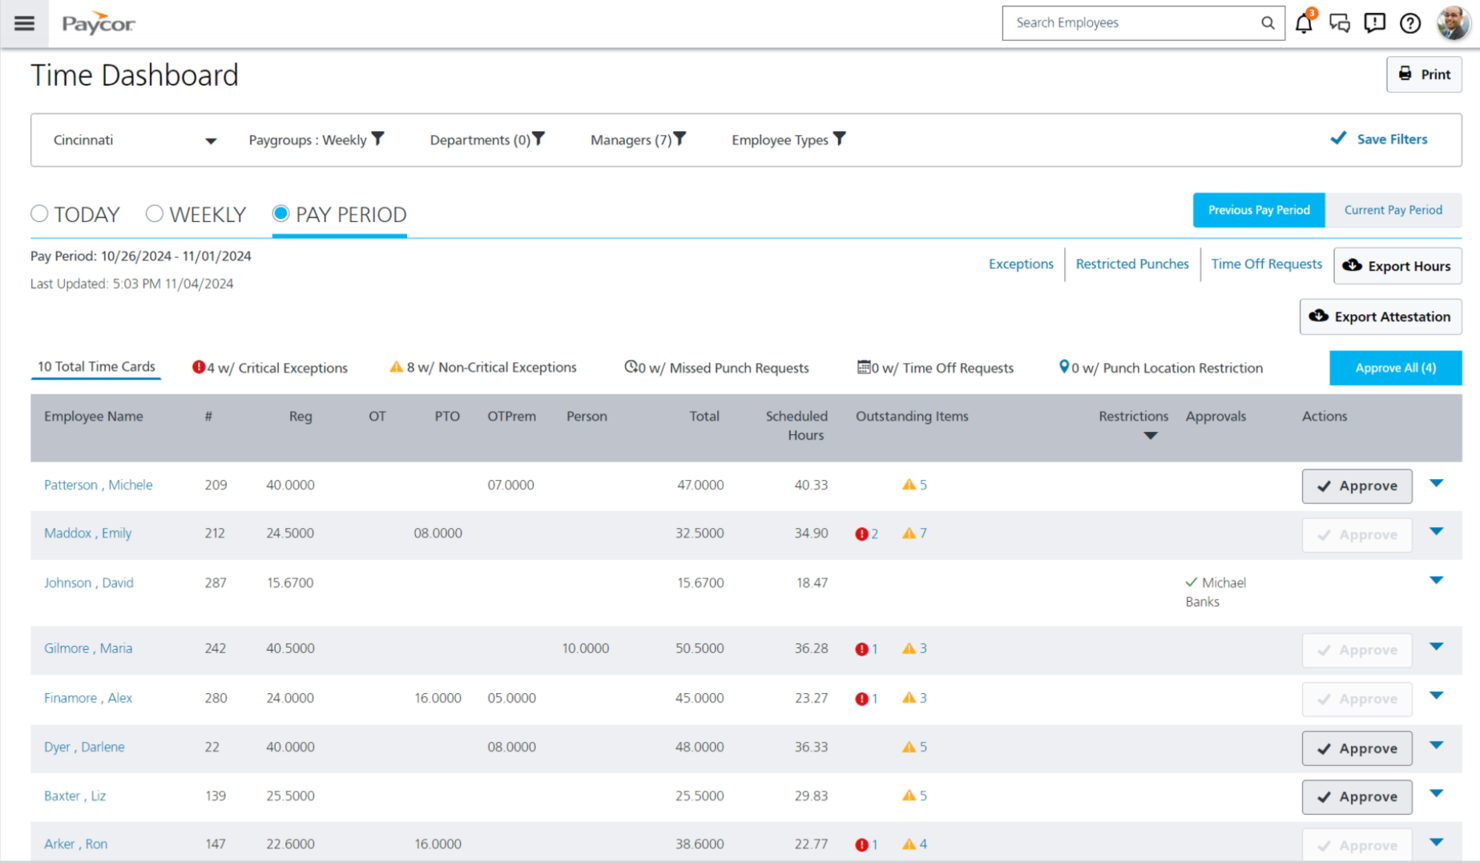
Task: Select the PAY PERIOD radio button
Action: tap(281, 214)
